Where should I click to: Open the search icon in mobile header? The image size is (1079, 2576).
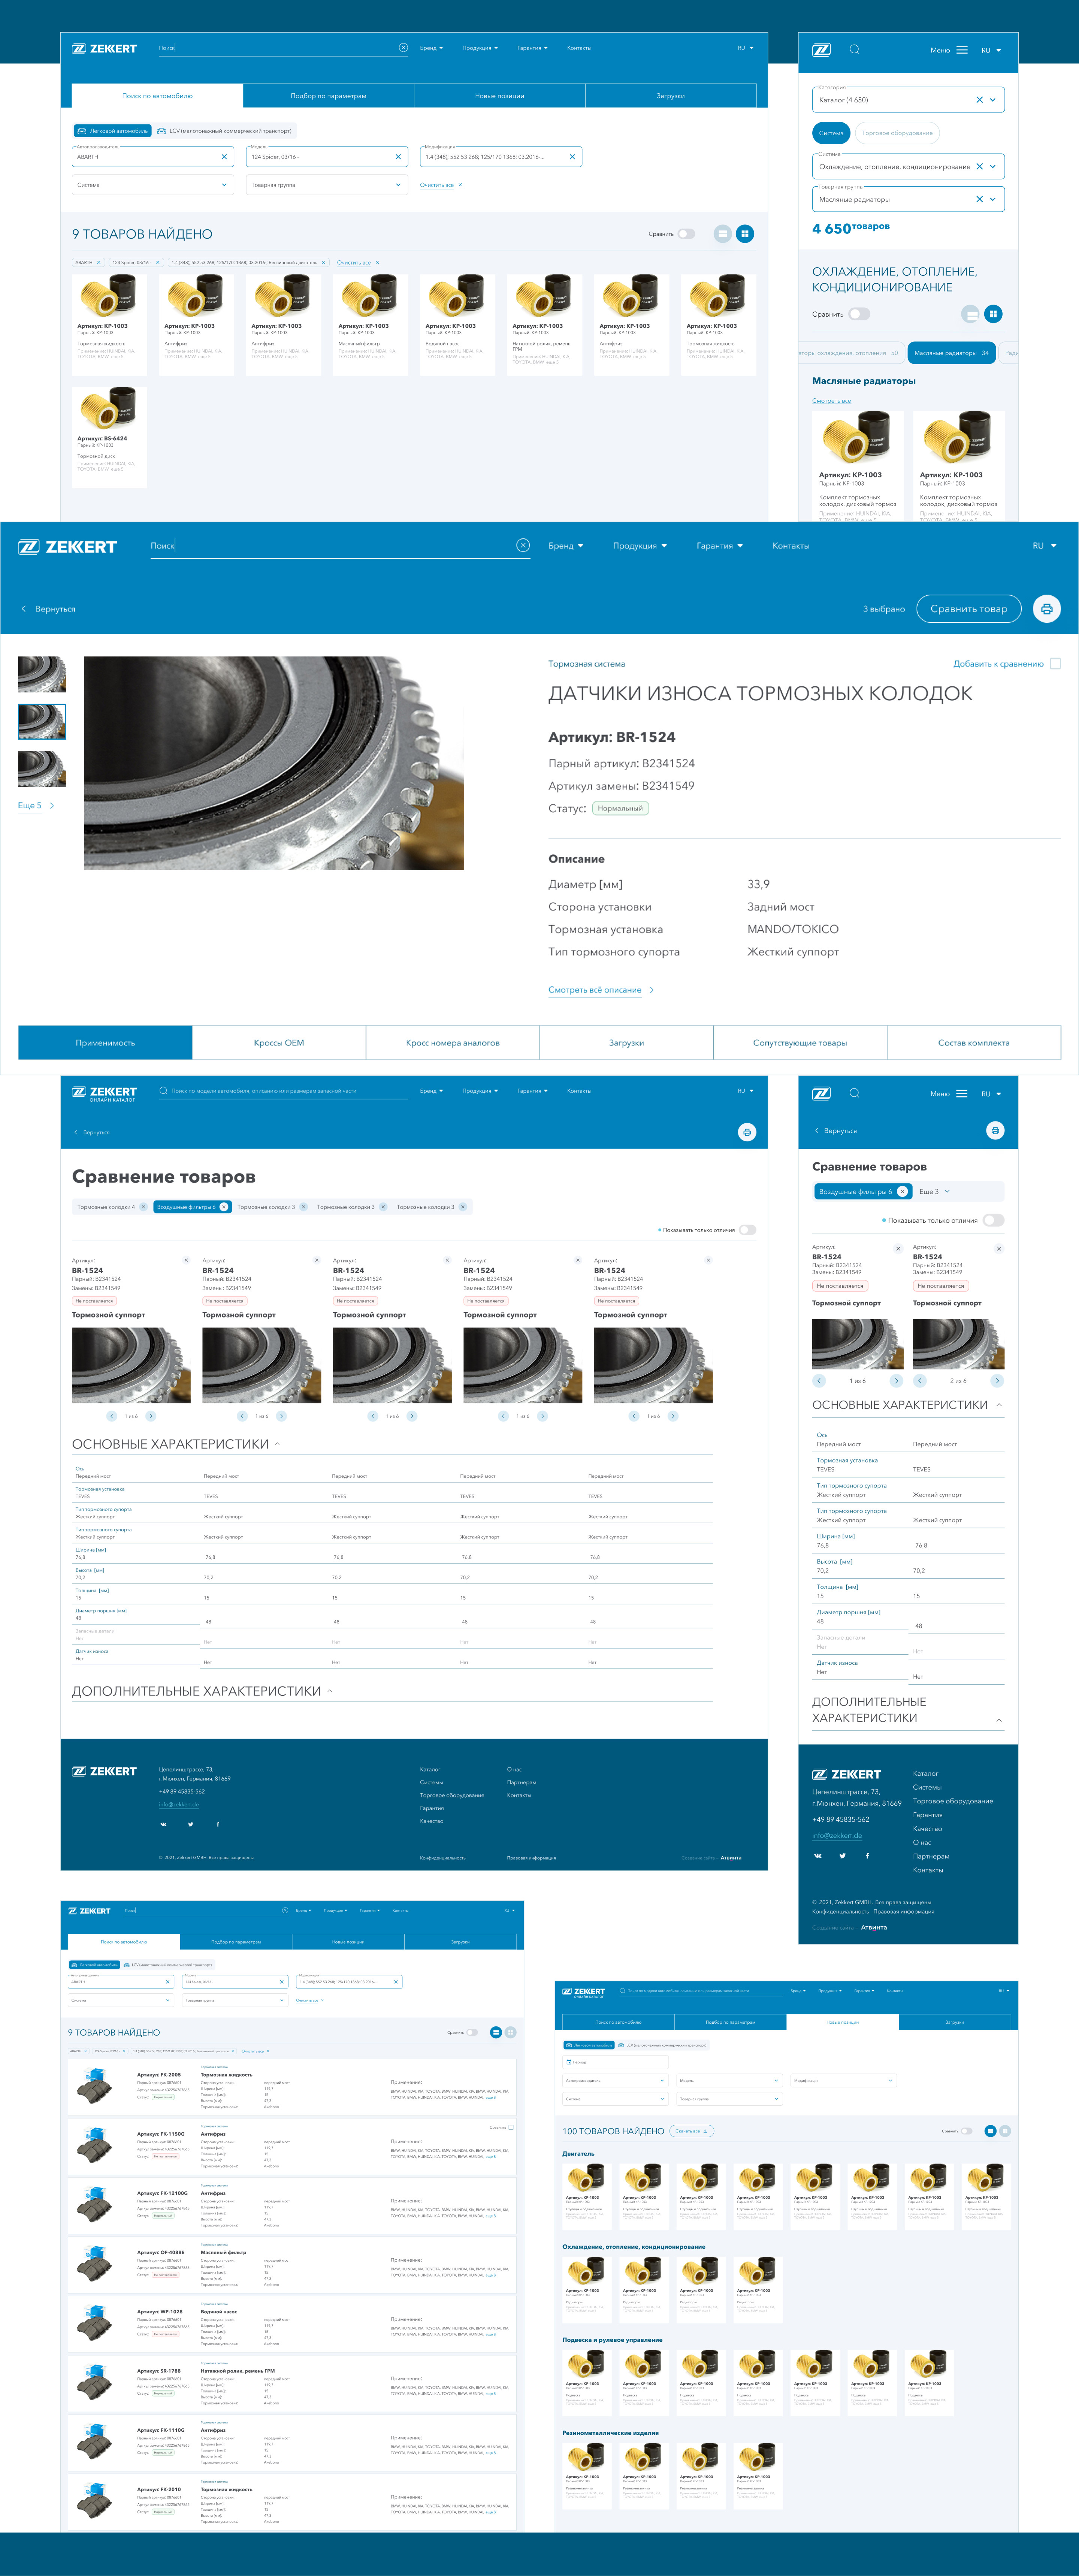point(854,50)
